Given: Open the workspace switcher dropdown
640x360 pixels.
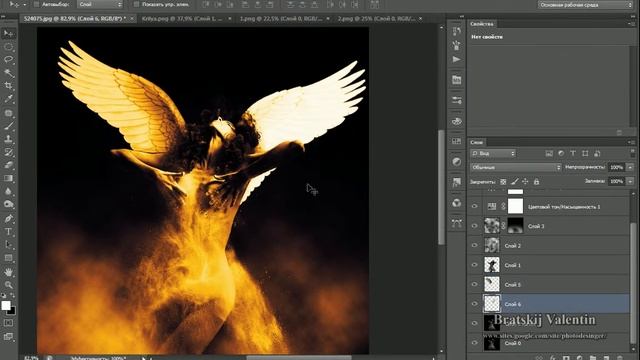Looking at the screenshot, I should [585, 5].
